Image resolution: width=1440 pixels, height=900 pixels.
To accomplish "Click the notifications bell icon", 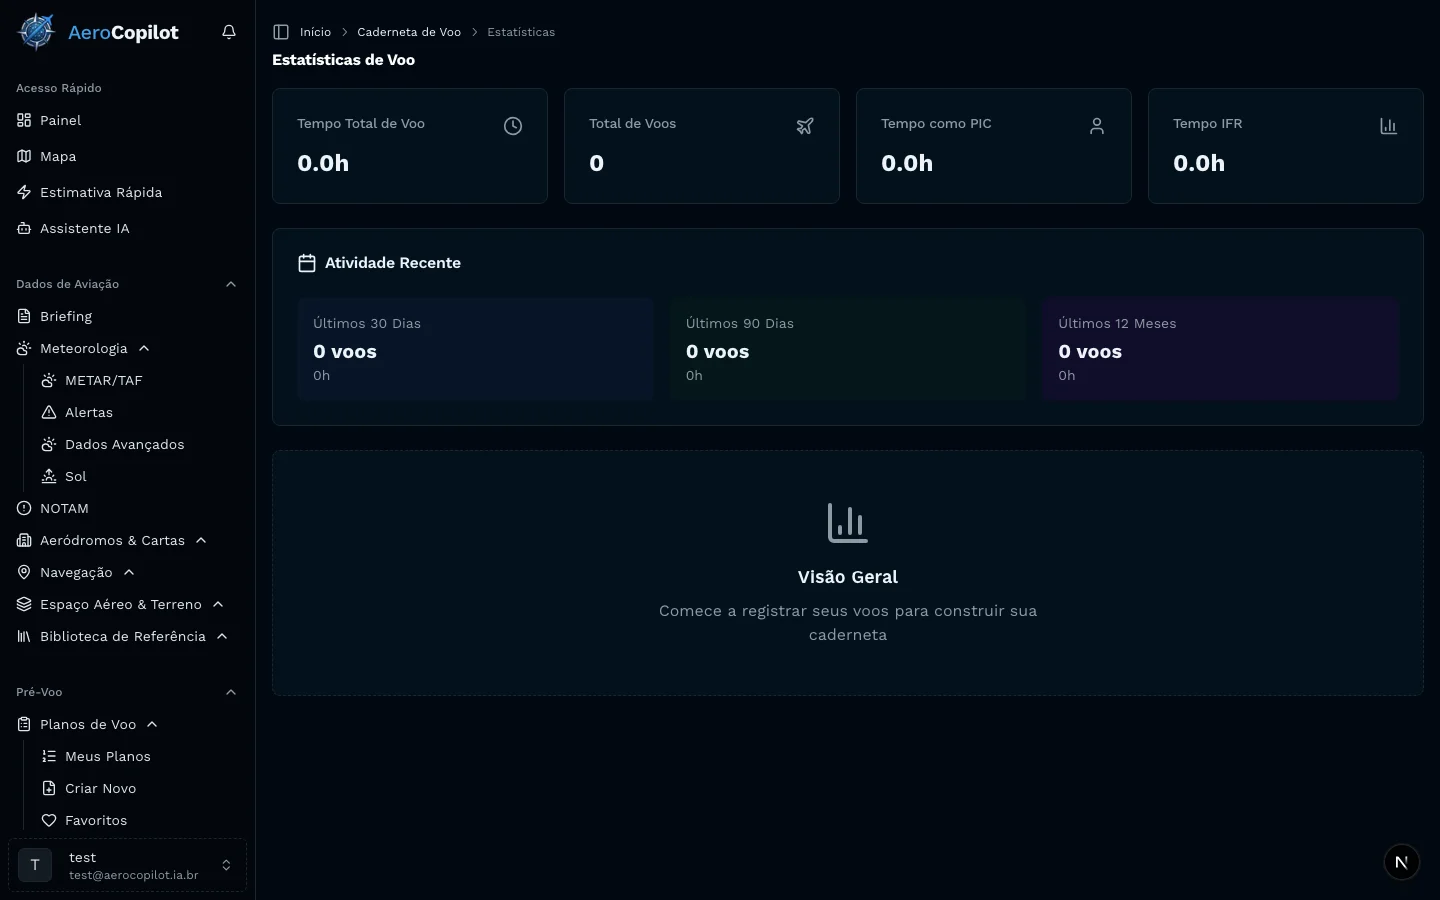I will tap(229, 32).
